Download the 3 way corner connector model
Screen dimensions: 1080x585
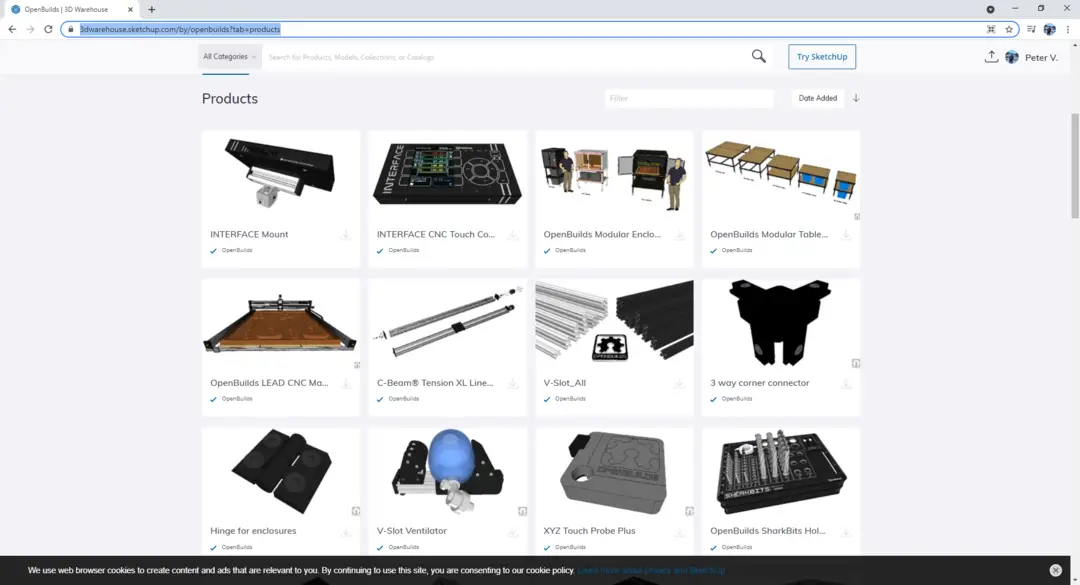(846, 383)
